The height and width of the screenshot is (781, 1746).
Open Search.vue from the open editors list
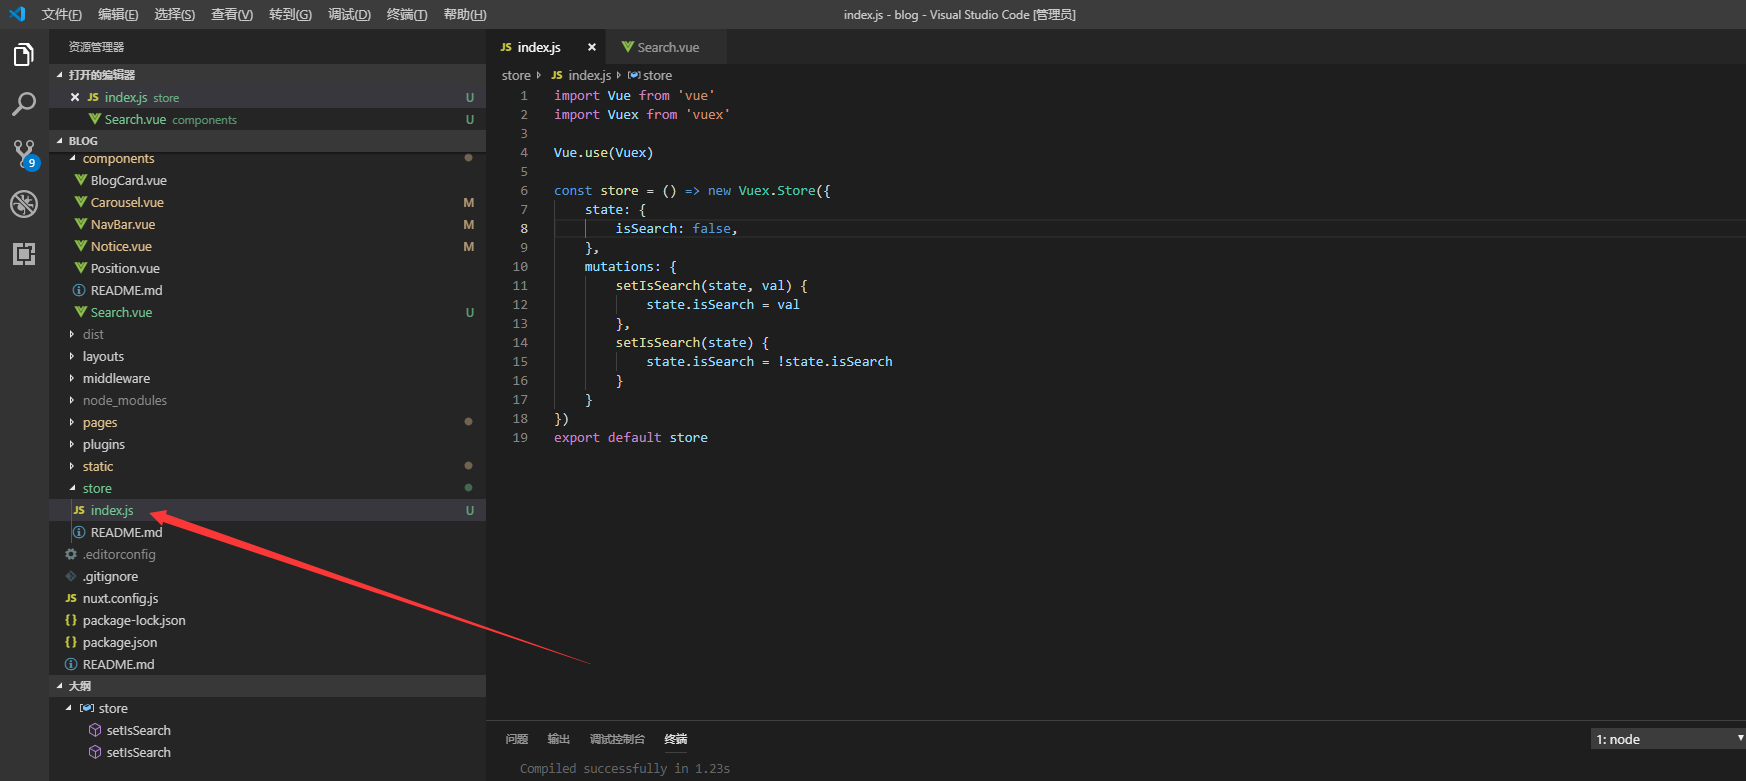[x=268, y=119]
